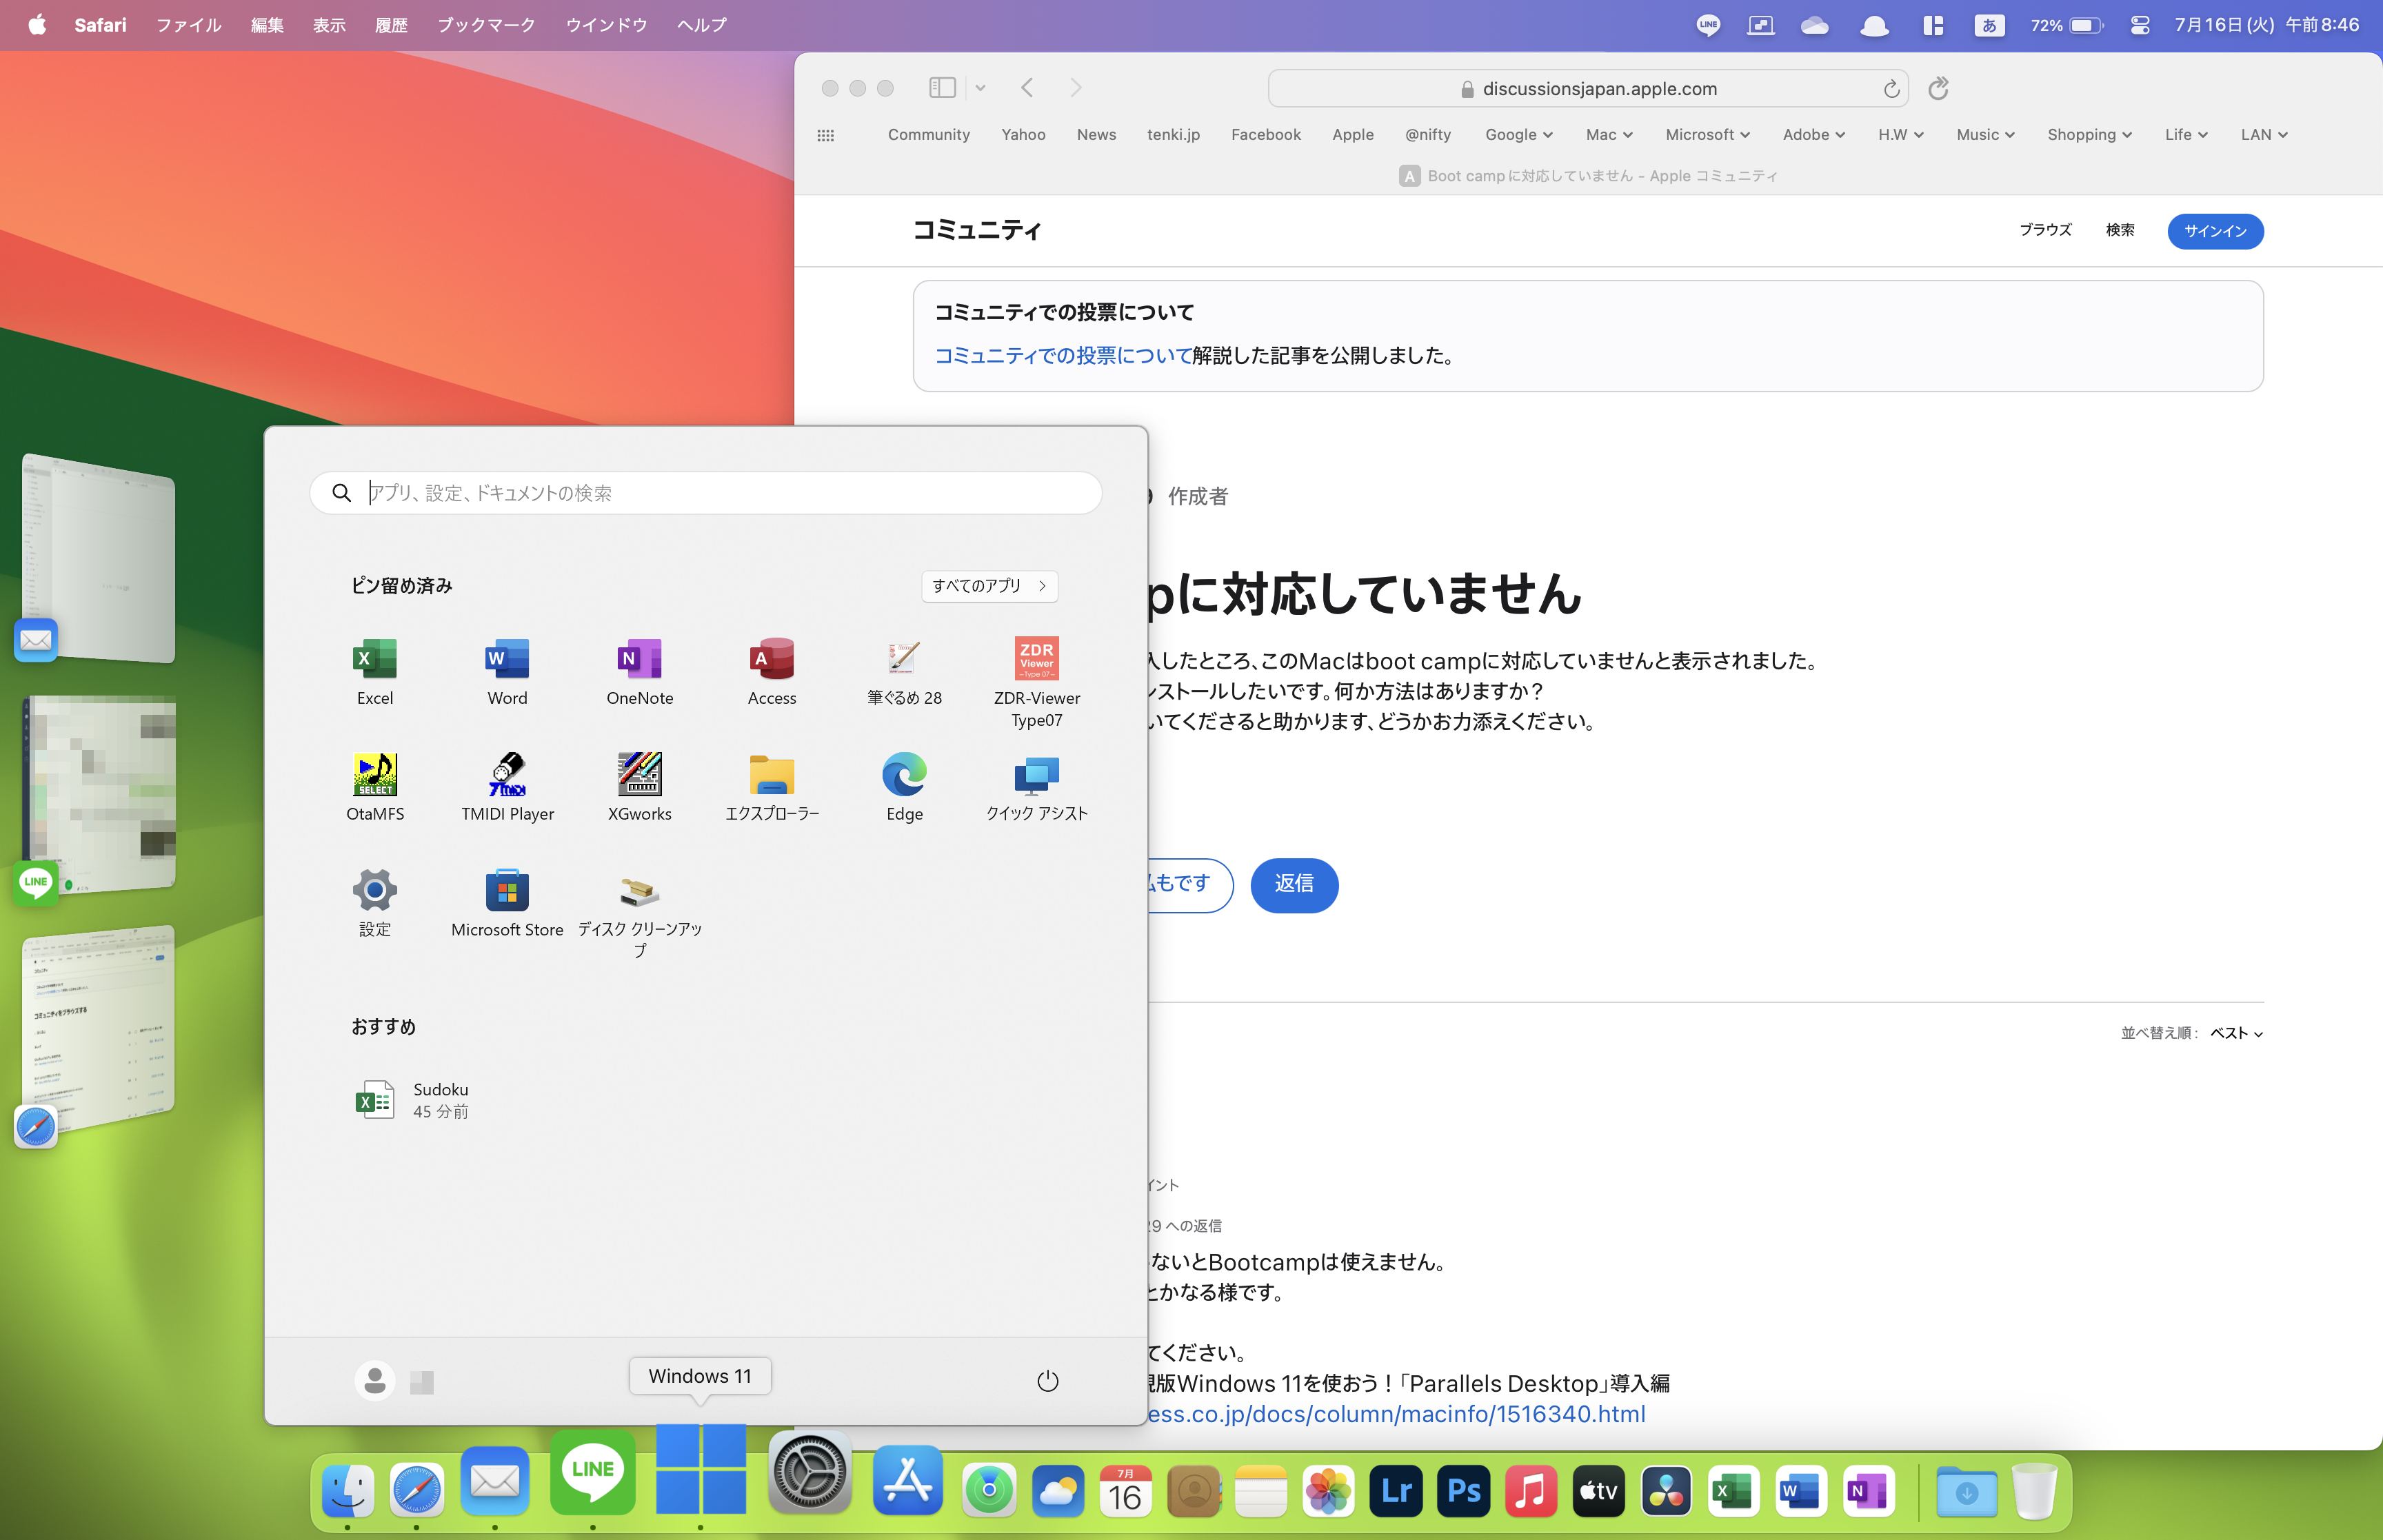Click the blue 返信 button

pos(1293,884)
